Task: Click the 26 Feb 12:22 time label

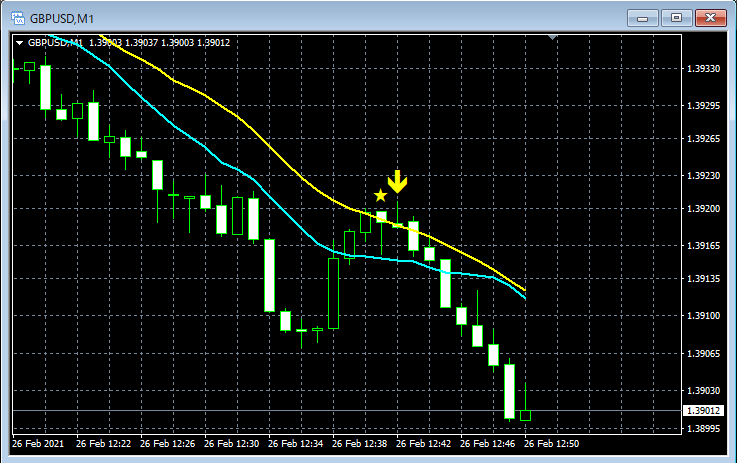Action: click(x=103, y=444)
